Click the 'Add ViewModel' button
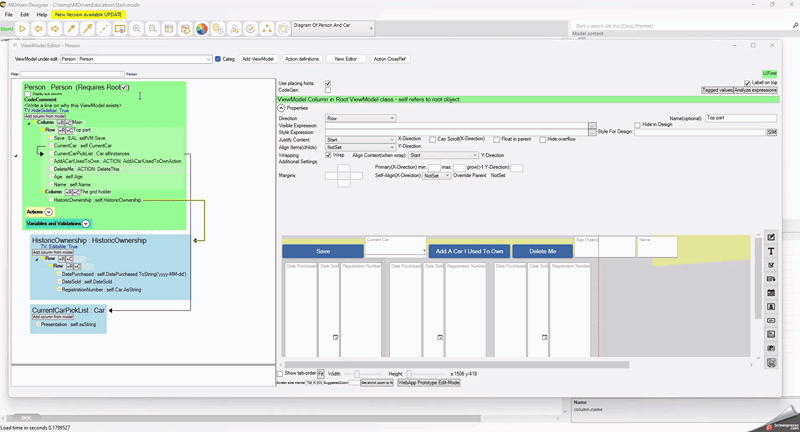Viewport: 800px width, 432px height. 258,59
